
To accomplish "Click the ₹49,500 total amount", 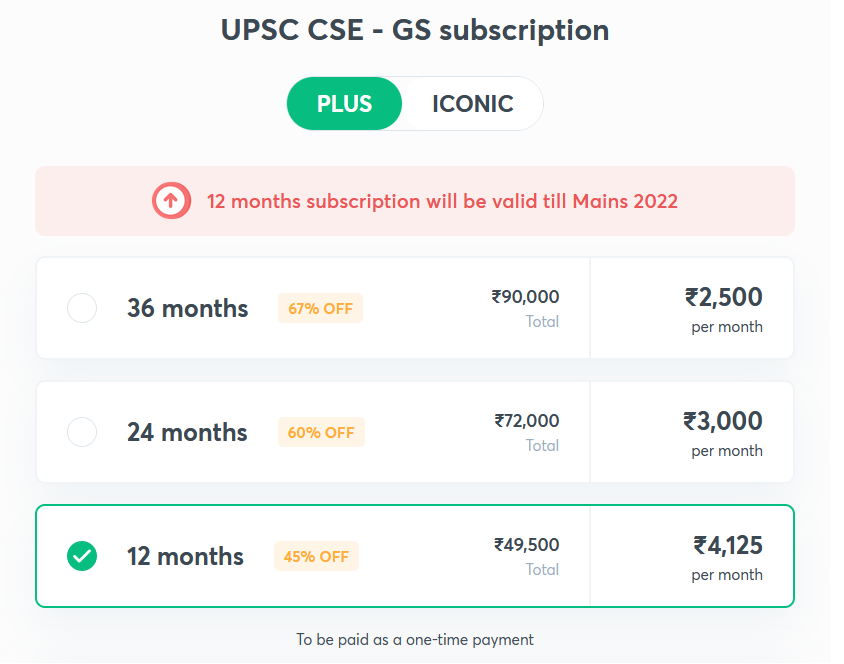I will click(526, 545).
